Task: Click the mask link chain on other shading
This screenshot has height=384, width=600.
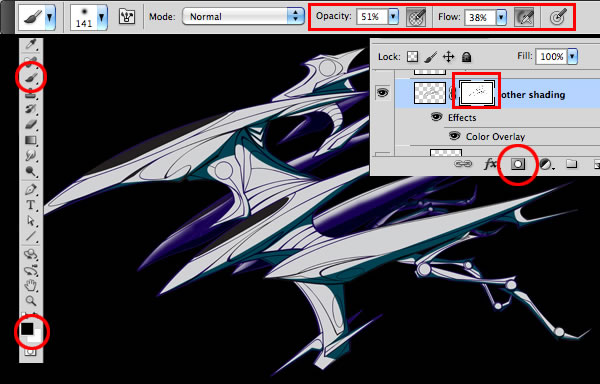Action: click(453, 93)
